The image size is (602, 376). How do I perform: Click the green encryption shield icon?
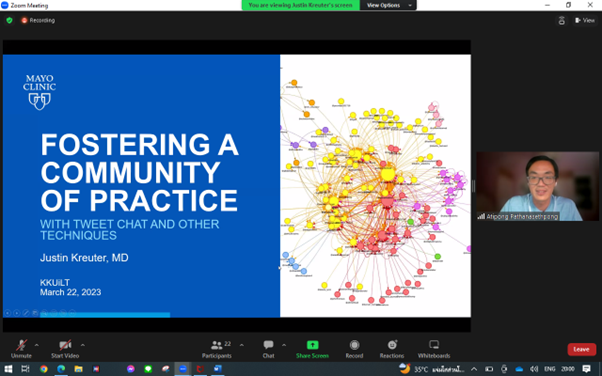point(10,20)
